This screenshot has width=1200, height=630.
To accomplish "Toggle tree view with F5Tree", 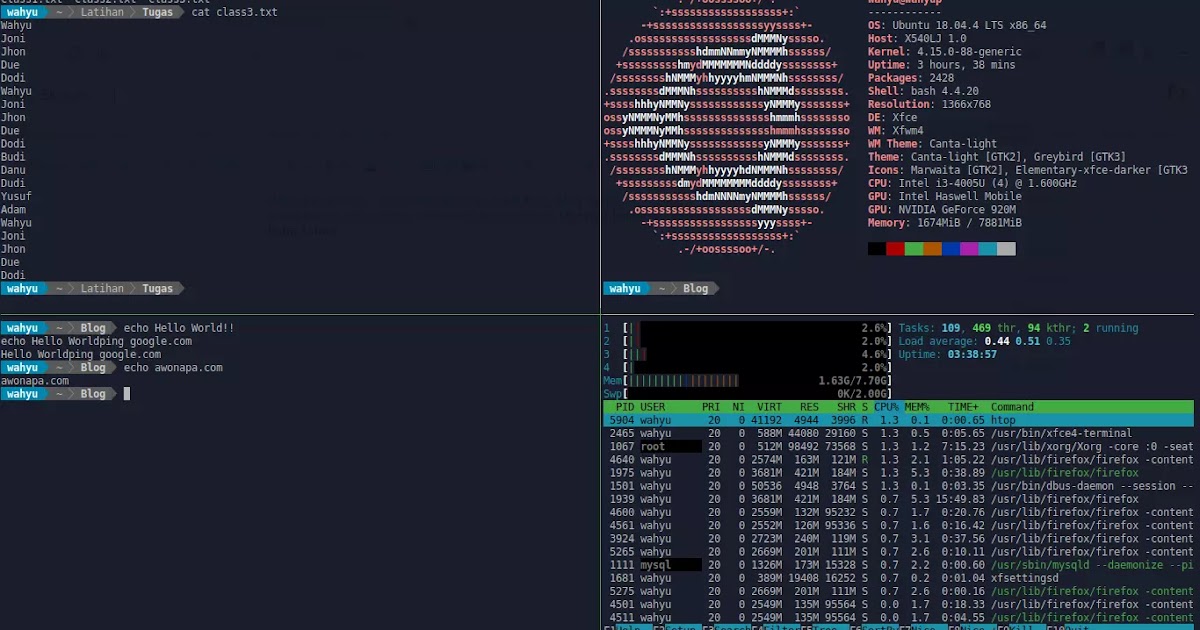I will pyautogui.click(x=825, y=628).
